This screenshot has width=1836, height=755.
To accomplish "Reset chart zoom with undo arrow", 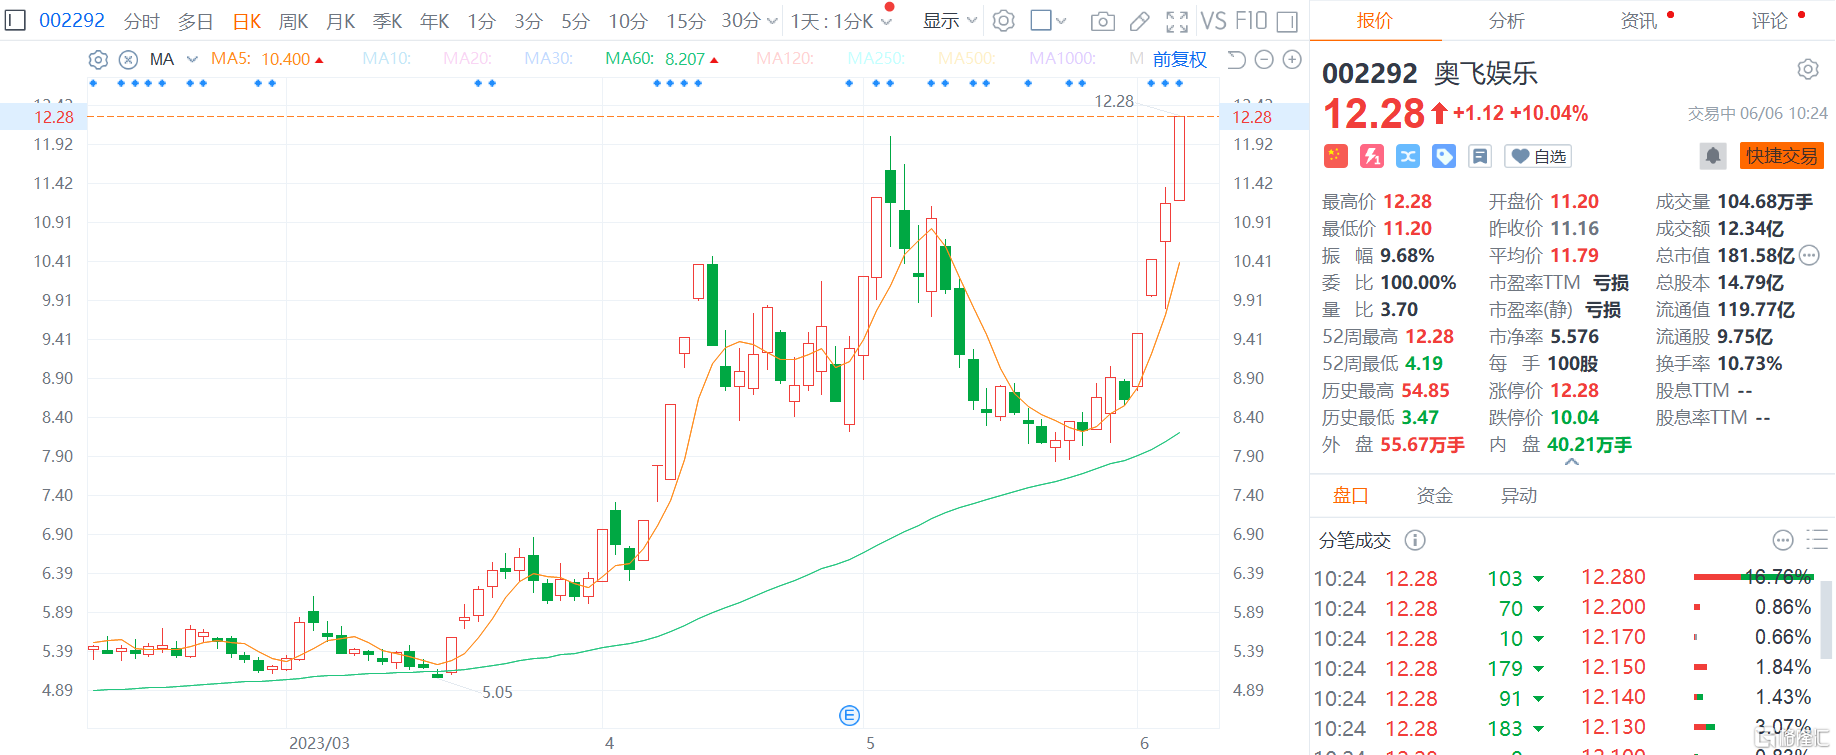I will 1236,60.
